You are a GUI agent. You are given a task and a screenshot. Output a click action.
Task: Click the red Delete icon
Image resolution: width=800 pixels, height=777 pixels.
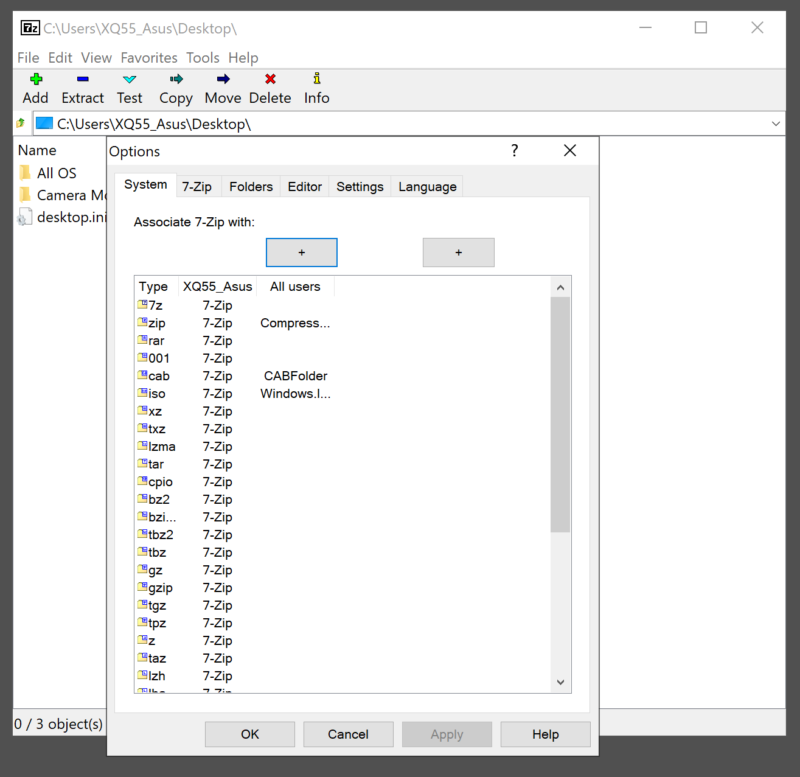click(x=270, y=80)
